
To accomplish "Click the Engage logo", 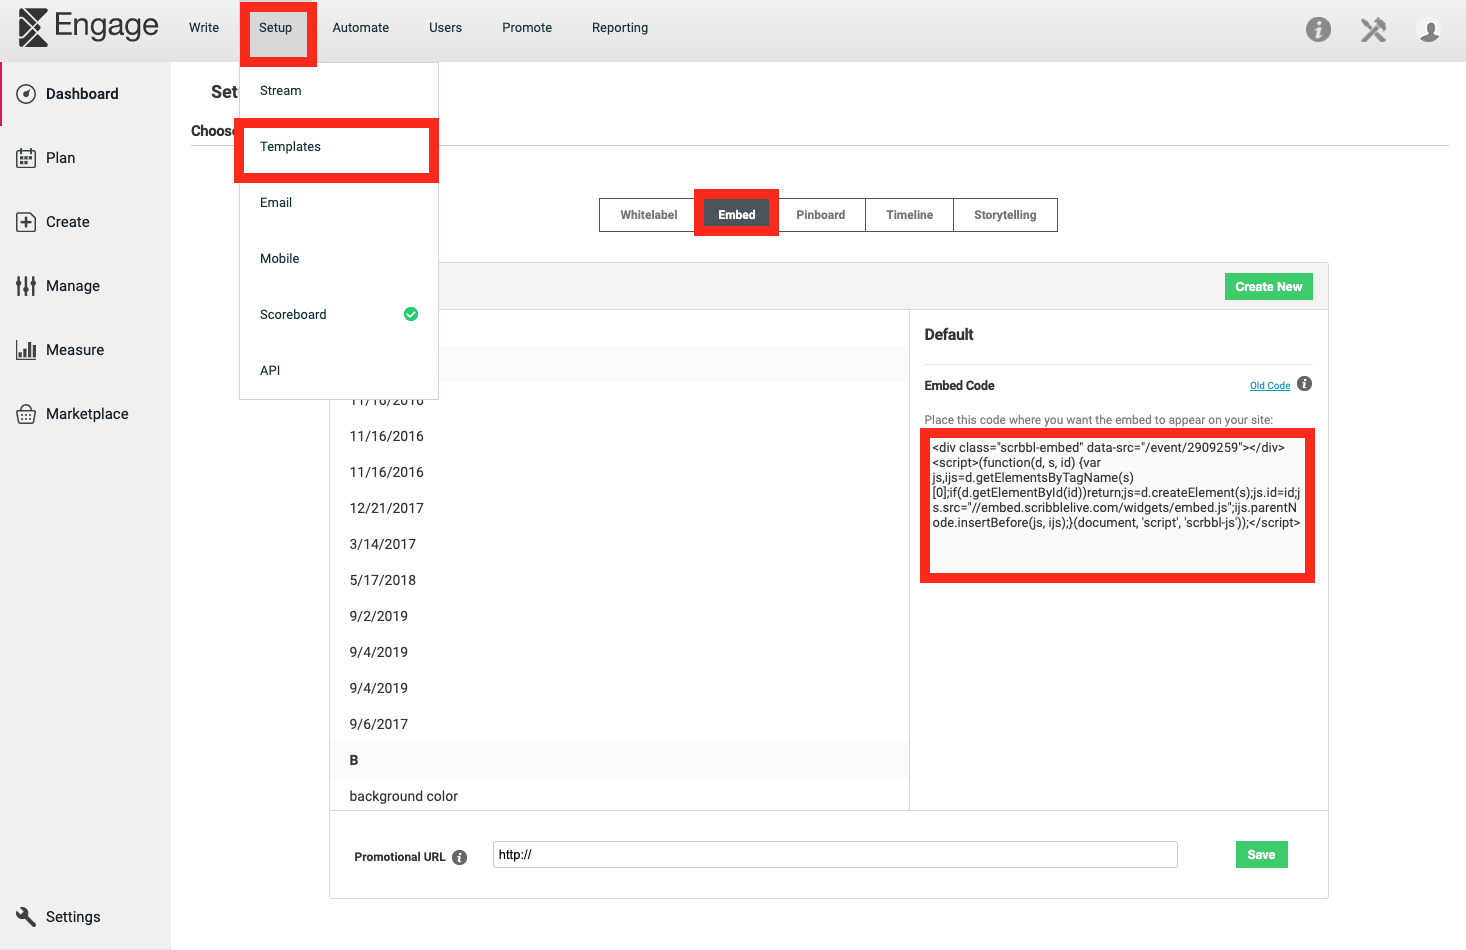I will click(x=88, y=27).
